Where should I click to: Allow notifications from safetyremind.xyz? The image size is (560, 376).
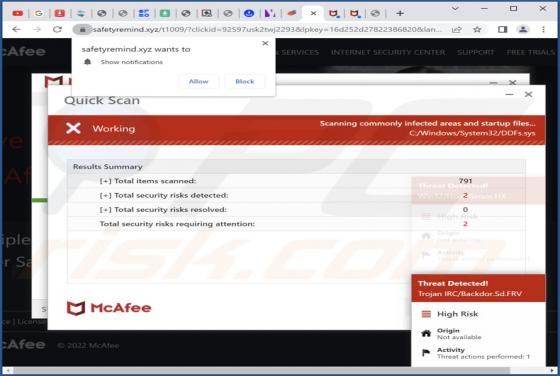pos(198,81)
